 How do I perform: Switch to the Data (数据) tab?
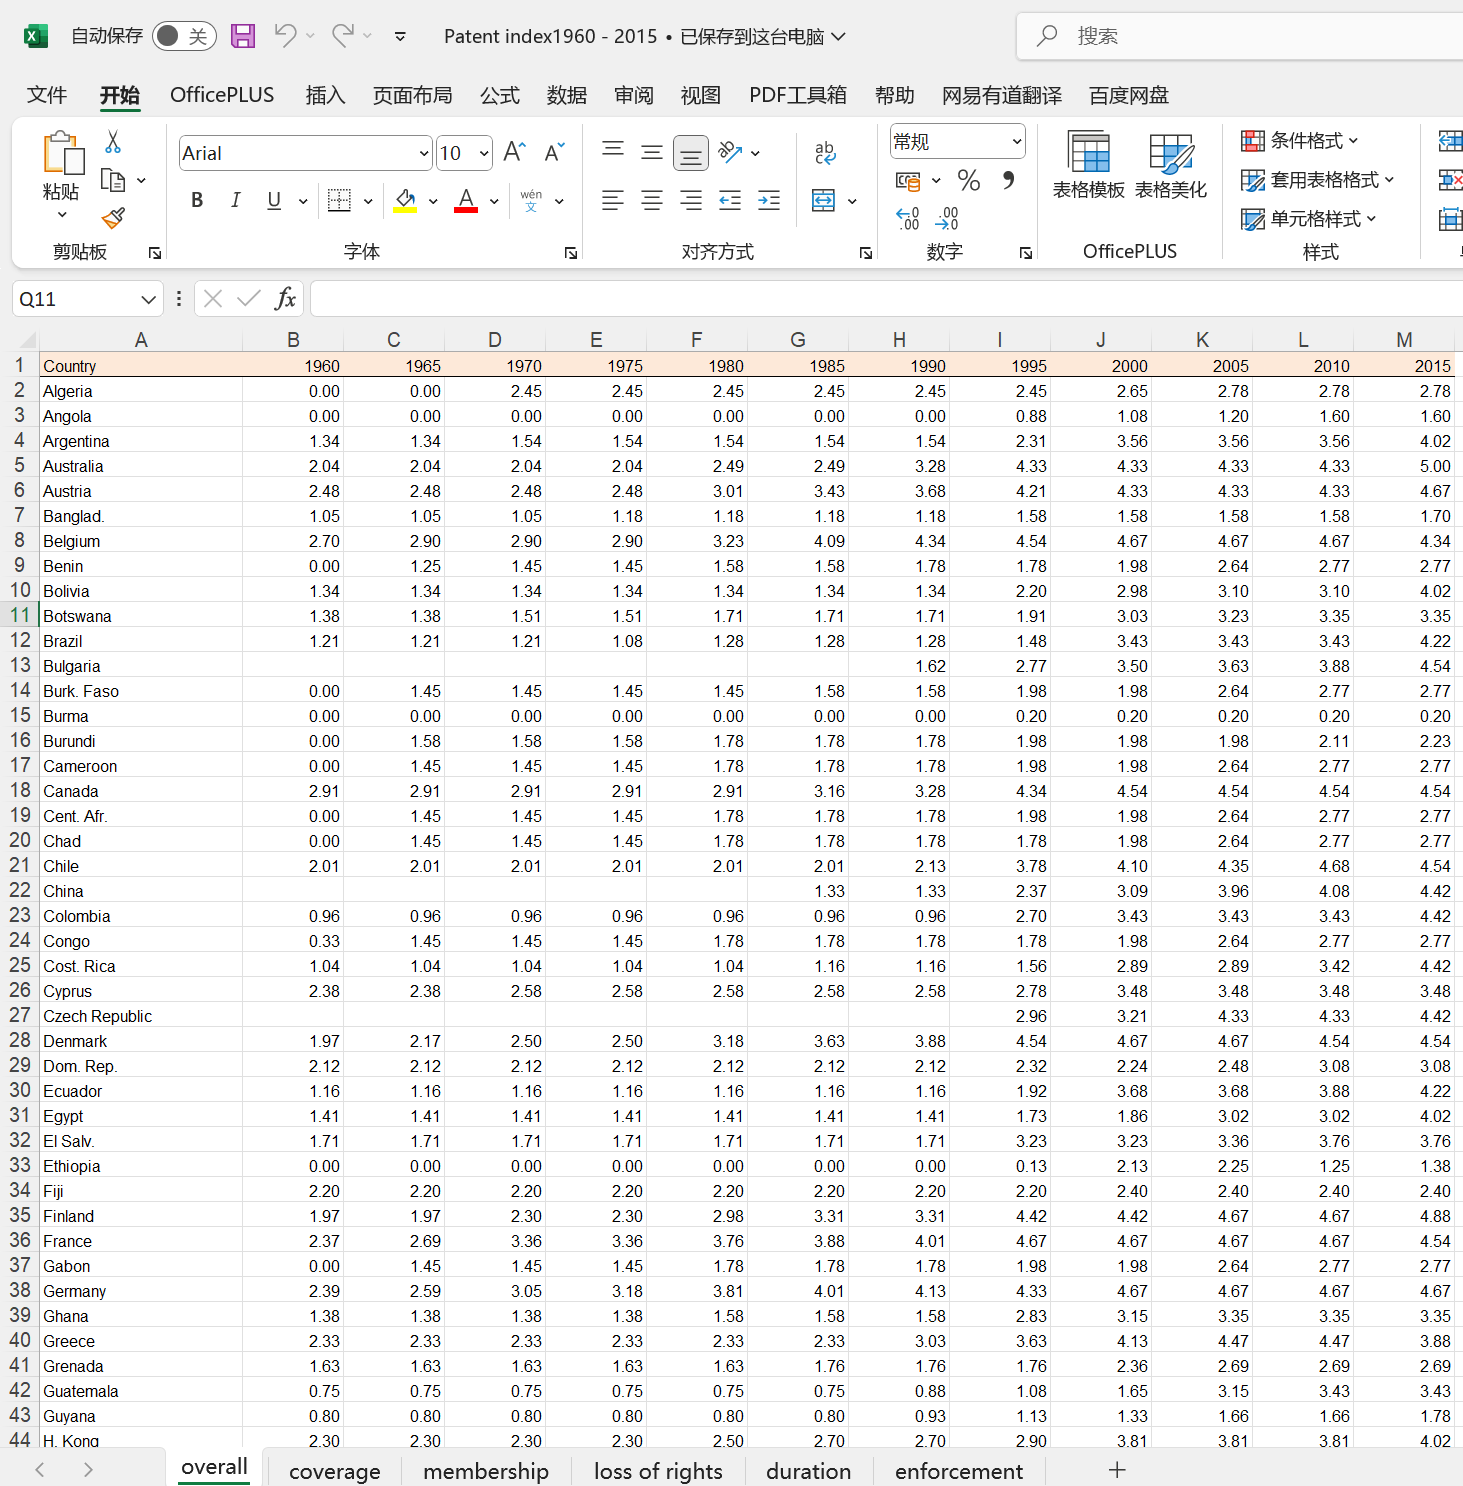[567, 95]
